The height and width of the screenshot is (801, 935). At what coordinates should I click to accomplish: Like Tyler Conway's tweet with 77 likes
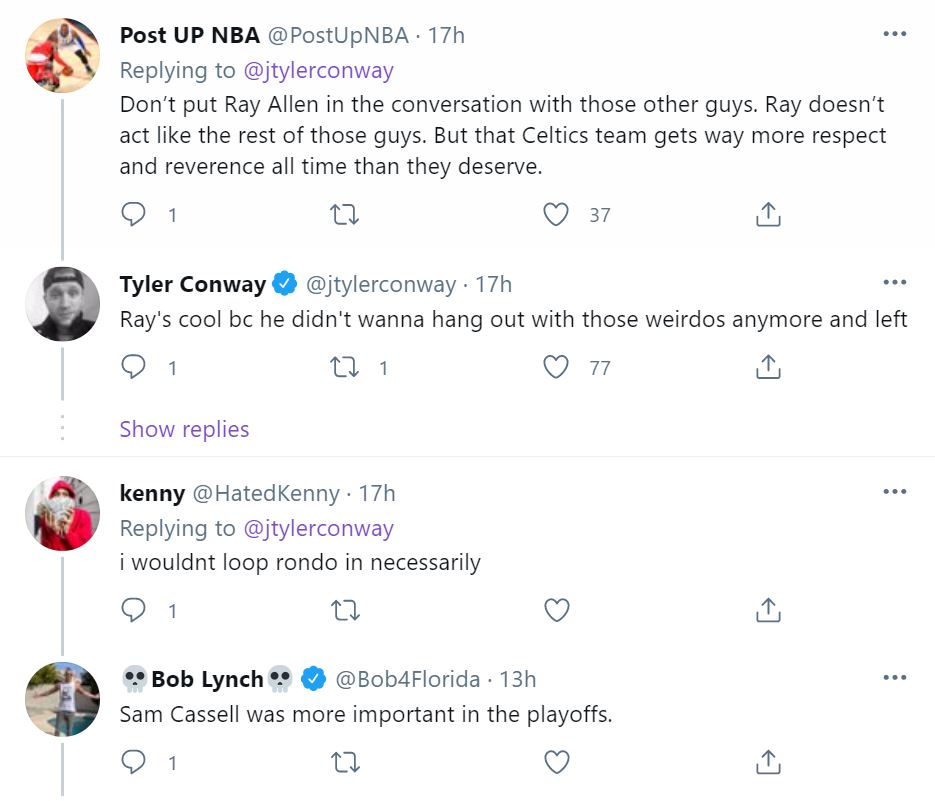556,368
